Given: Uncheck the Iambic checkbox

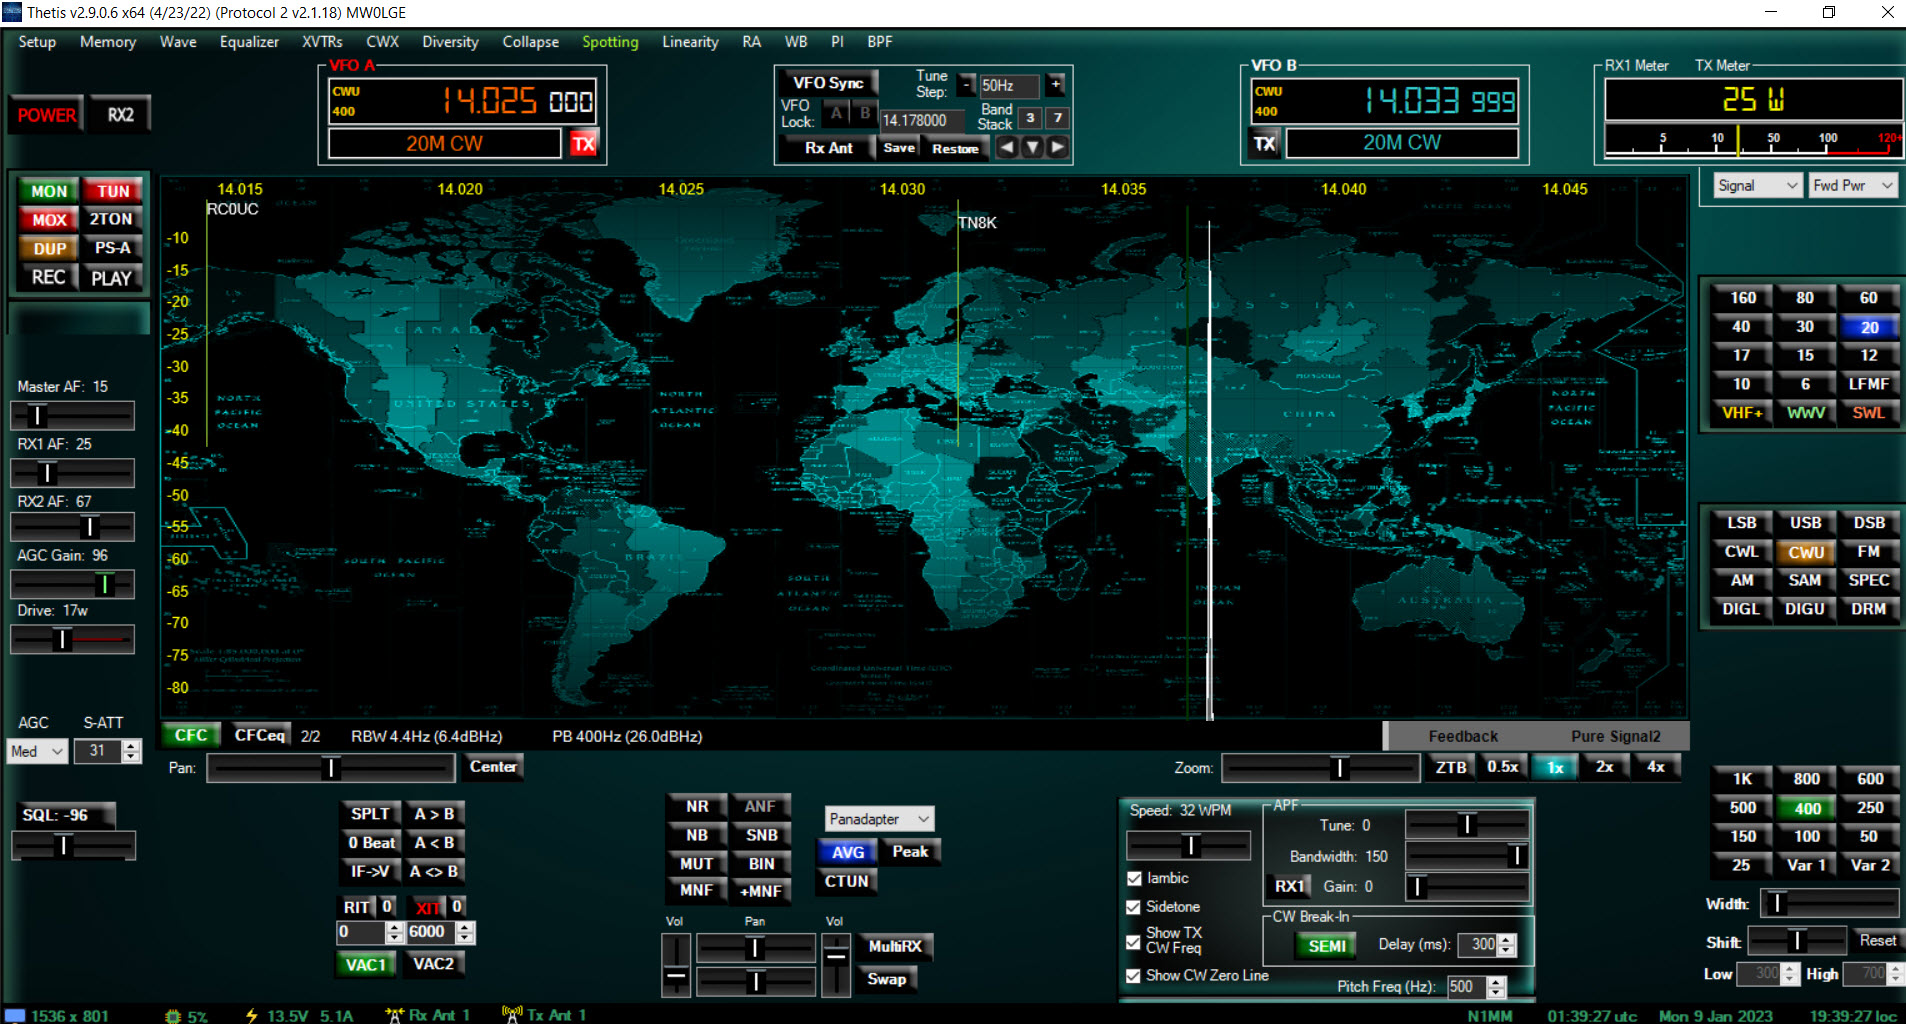Looking at the screenshot, I should 1134,878.
